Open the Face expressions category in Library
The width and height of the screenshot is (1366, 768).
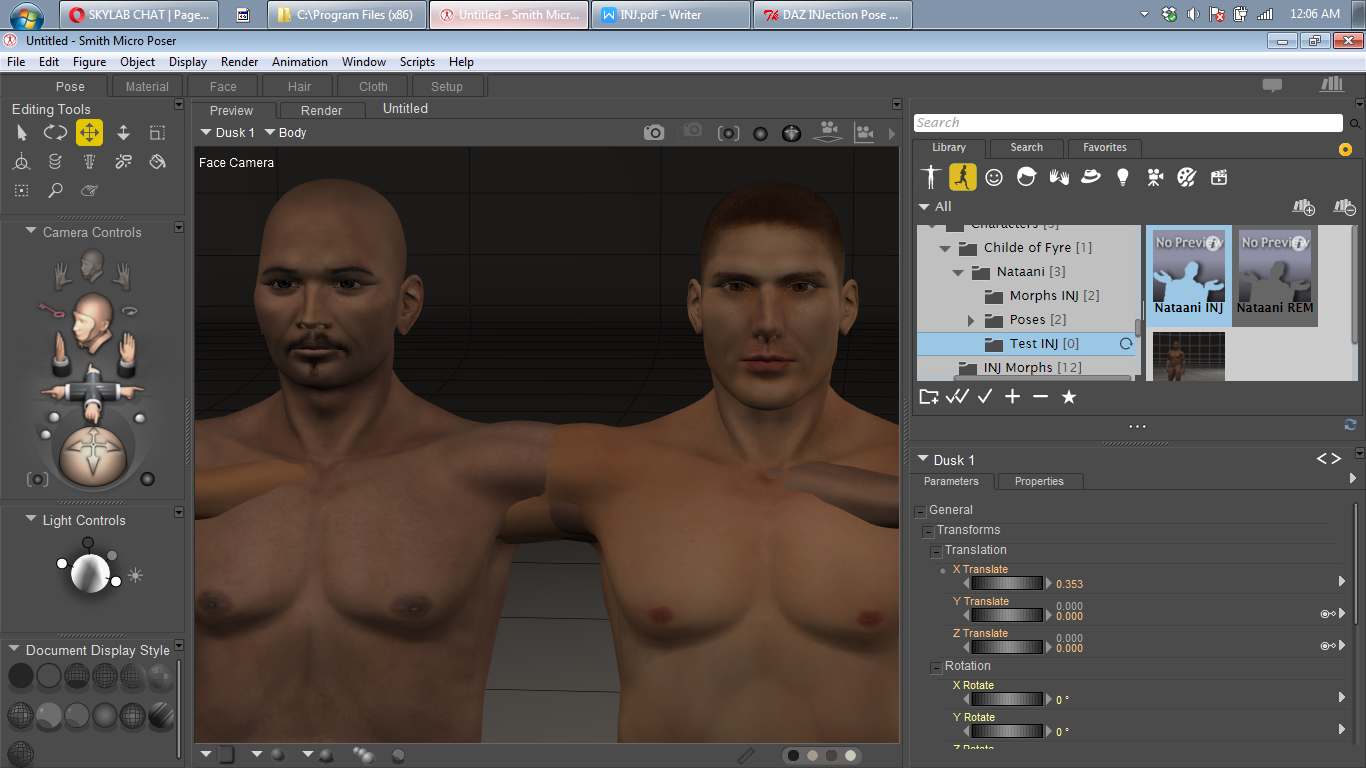pyautogui.click(x=994, y=177)
